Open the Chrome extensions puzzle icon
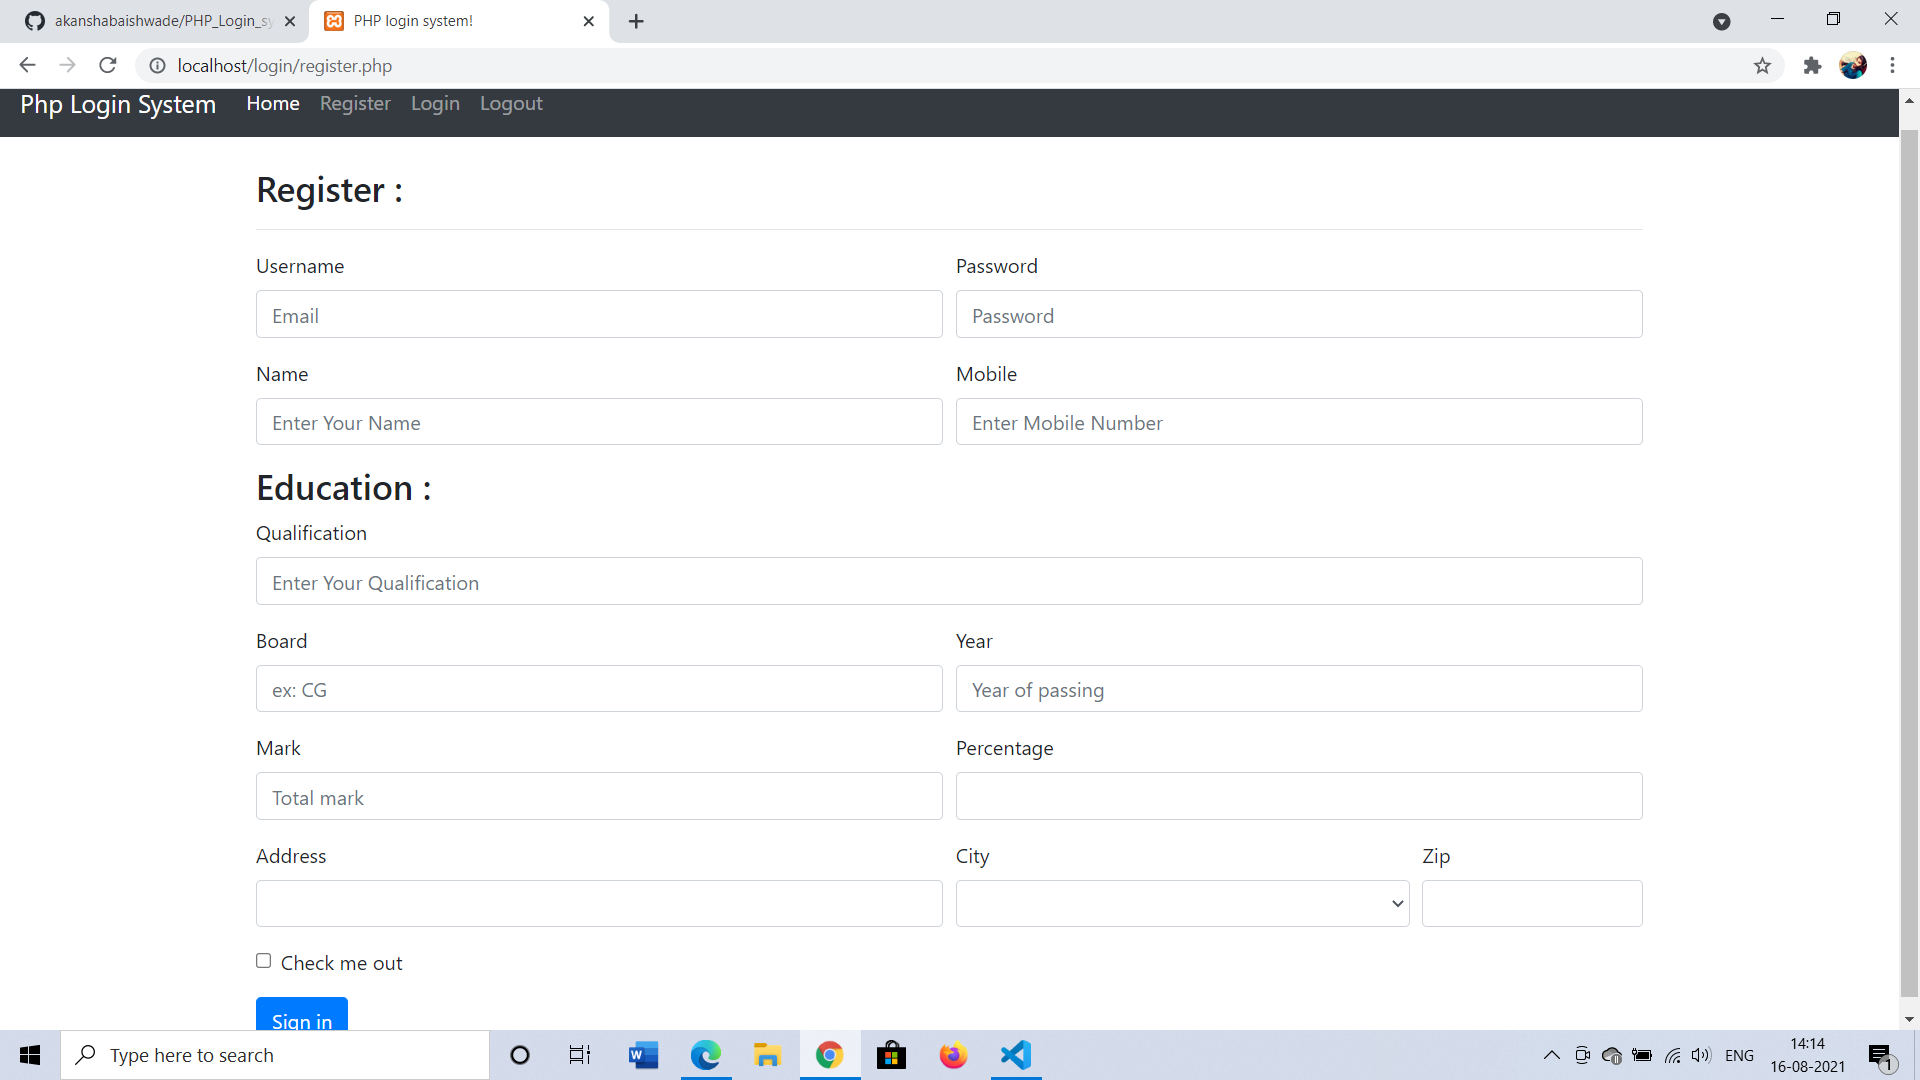Viewport: 1920px width, 1080px height. [x=1812, y=65]
